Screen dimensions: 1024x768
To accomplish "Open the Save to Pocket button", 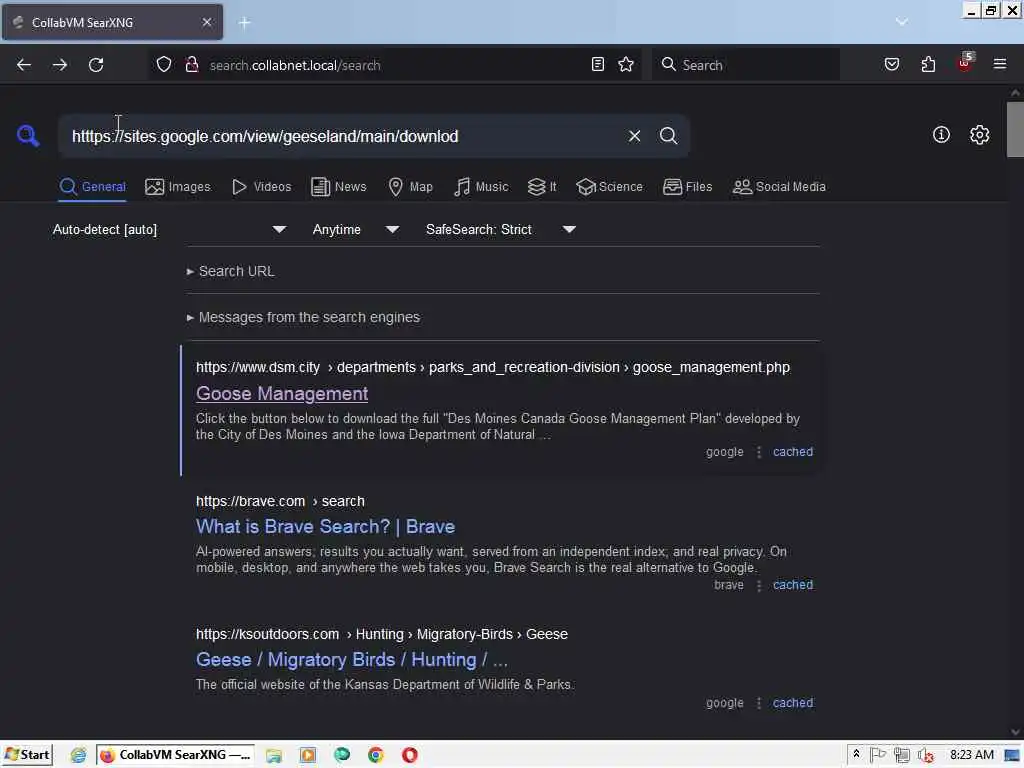I will pos(892,65).
